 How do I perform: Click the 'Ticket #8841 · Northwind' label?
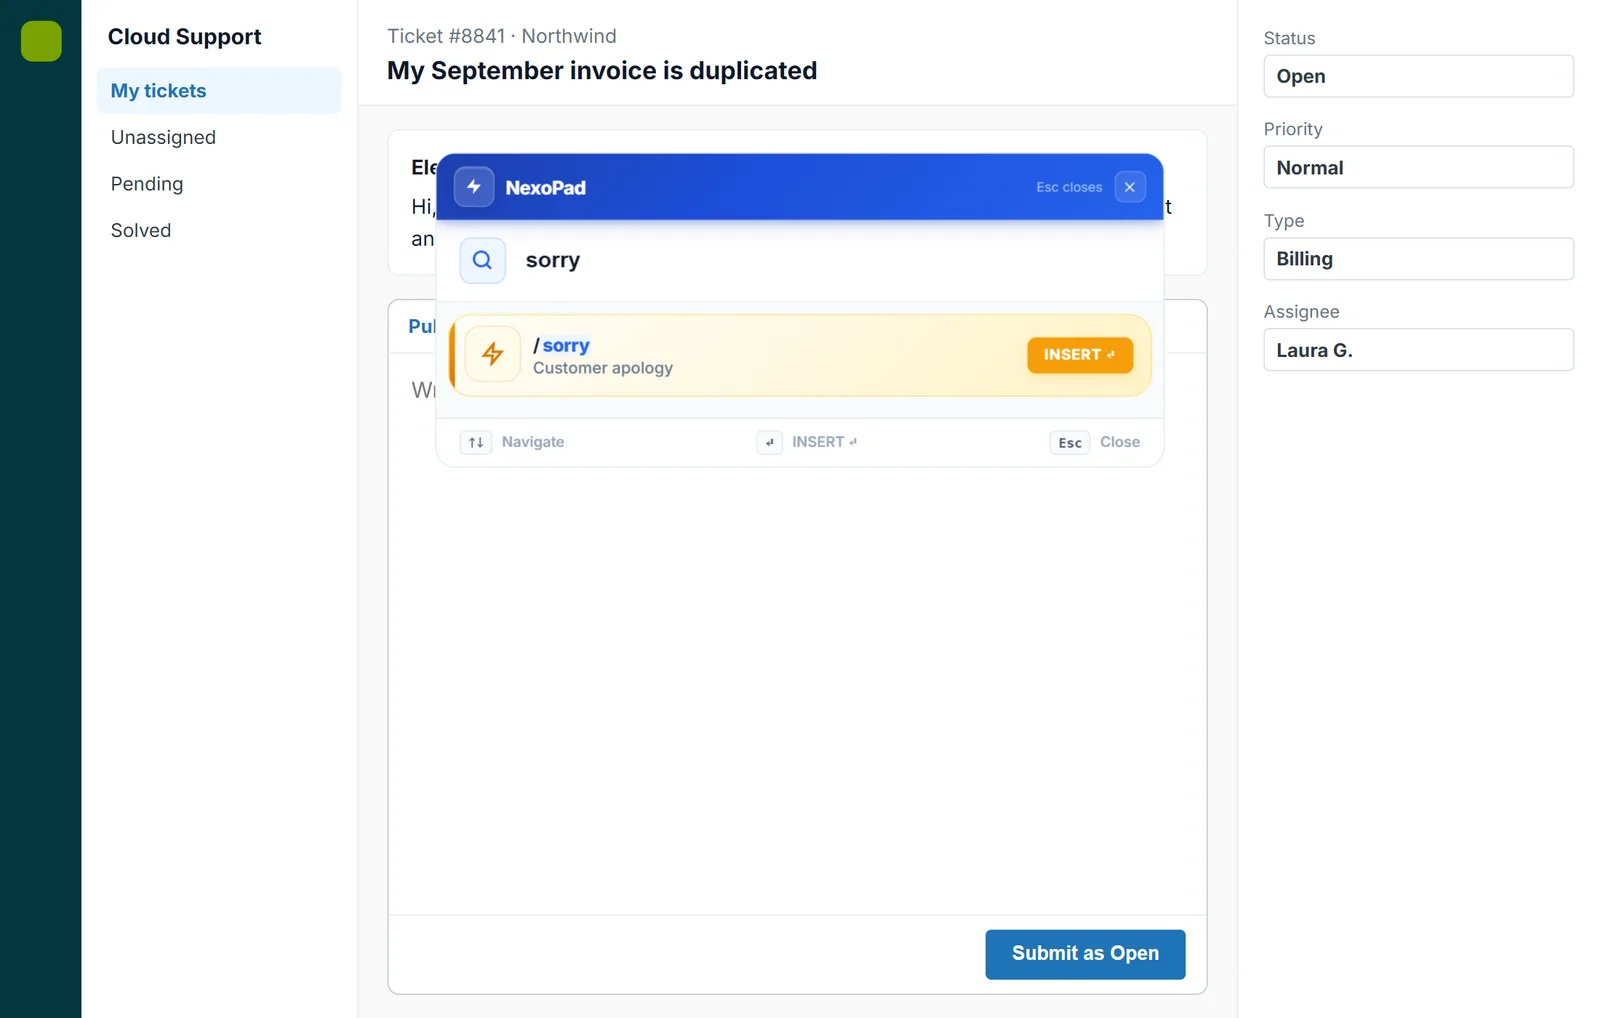click(x=502, y=36)
